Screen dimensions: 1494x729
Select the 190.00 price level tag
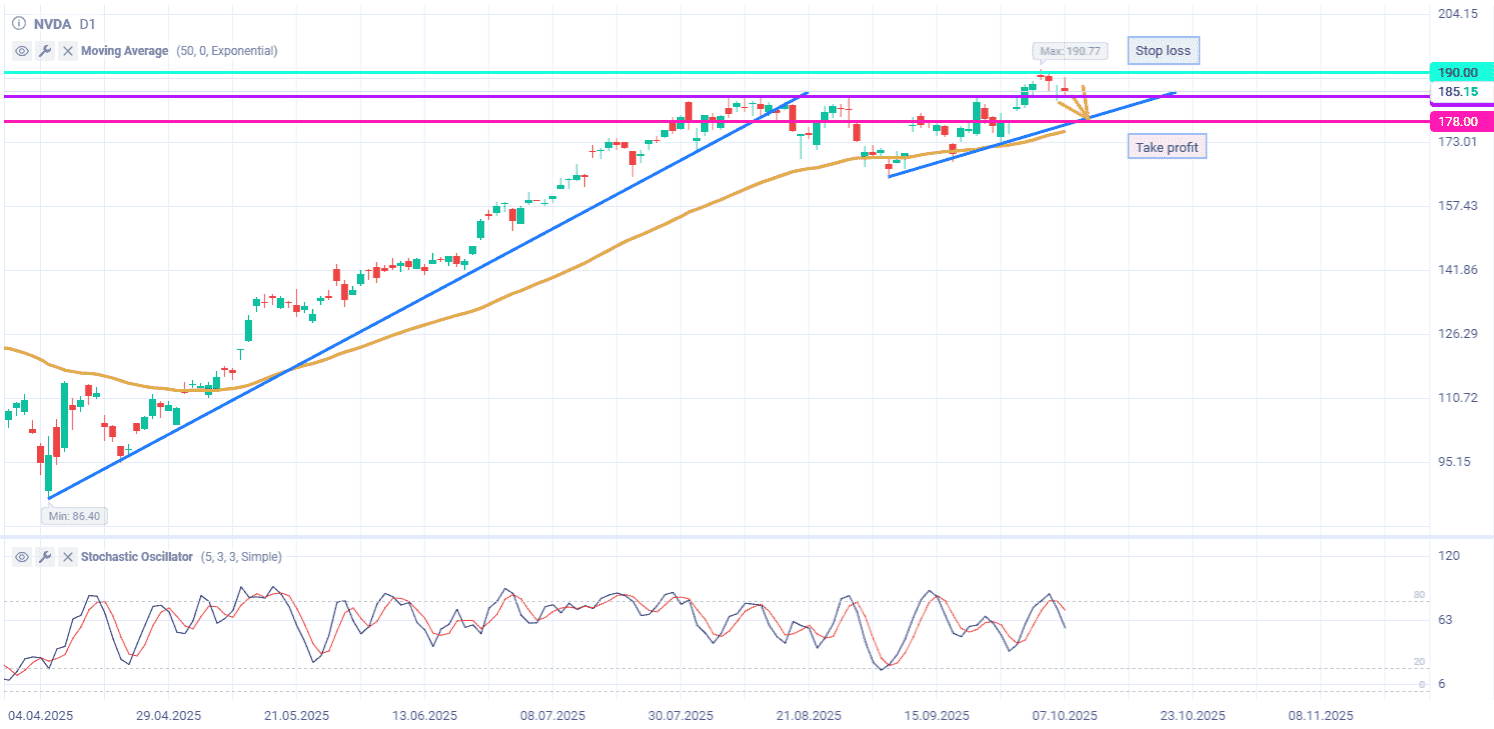pyautogui.click(x=1457, y=73)
